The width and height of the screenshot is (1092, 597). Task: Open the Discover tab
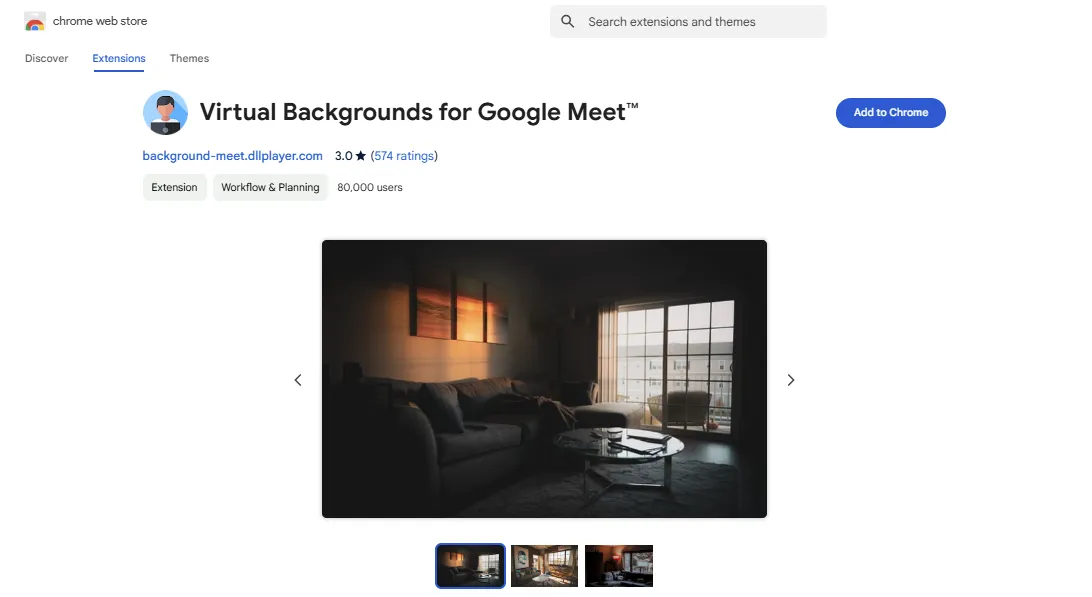[x=47, y=59]
